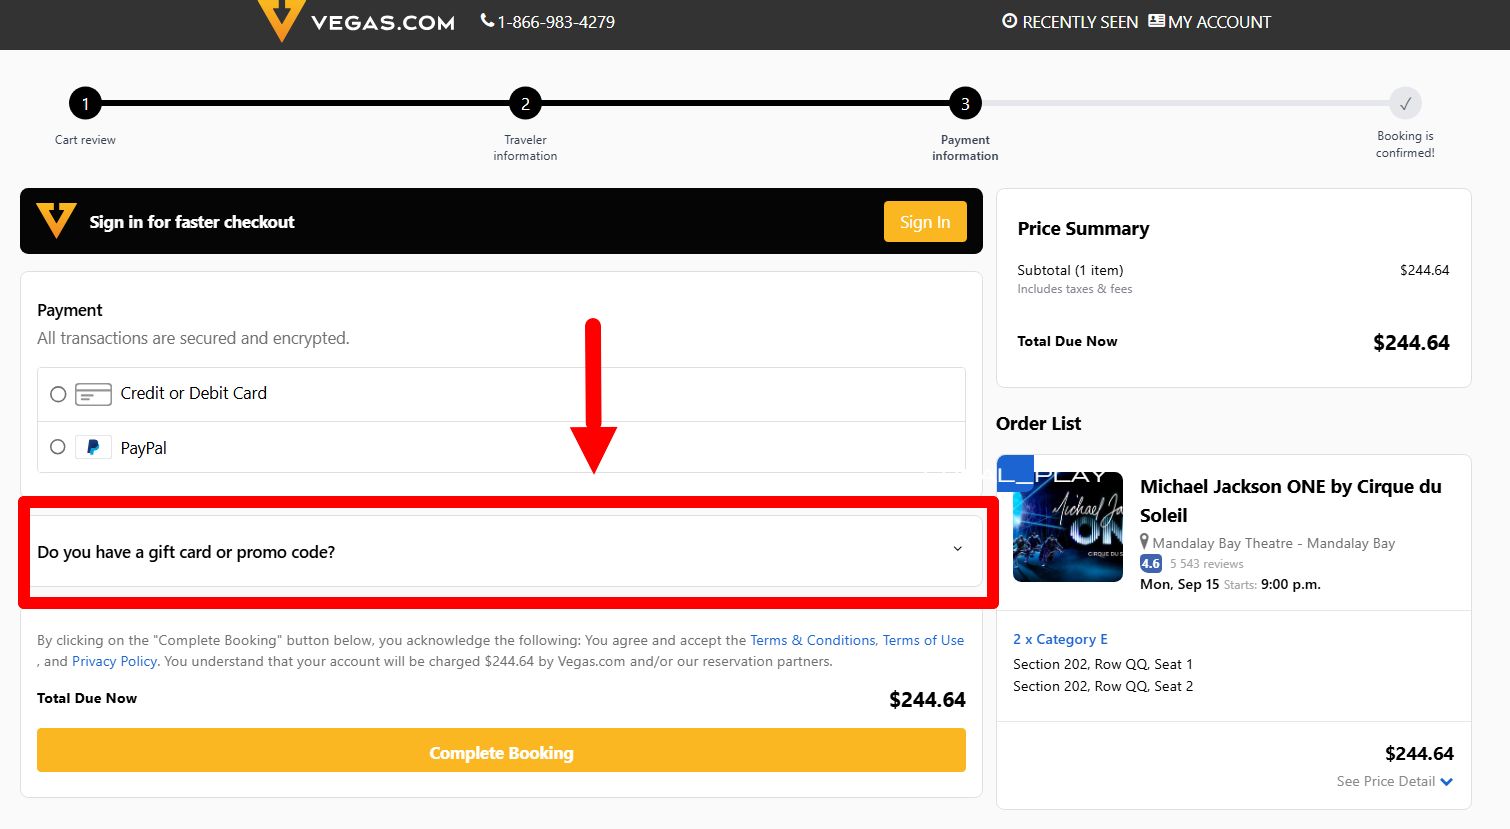This screenshot has width=1510, height=829.
Task: Click the yellow V icon in sign-in banner
Action: click(x=56, y=220)
